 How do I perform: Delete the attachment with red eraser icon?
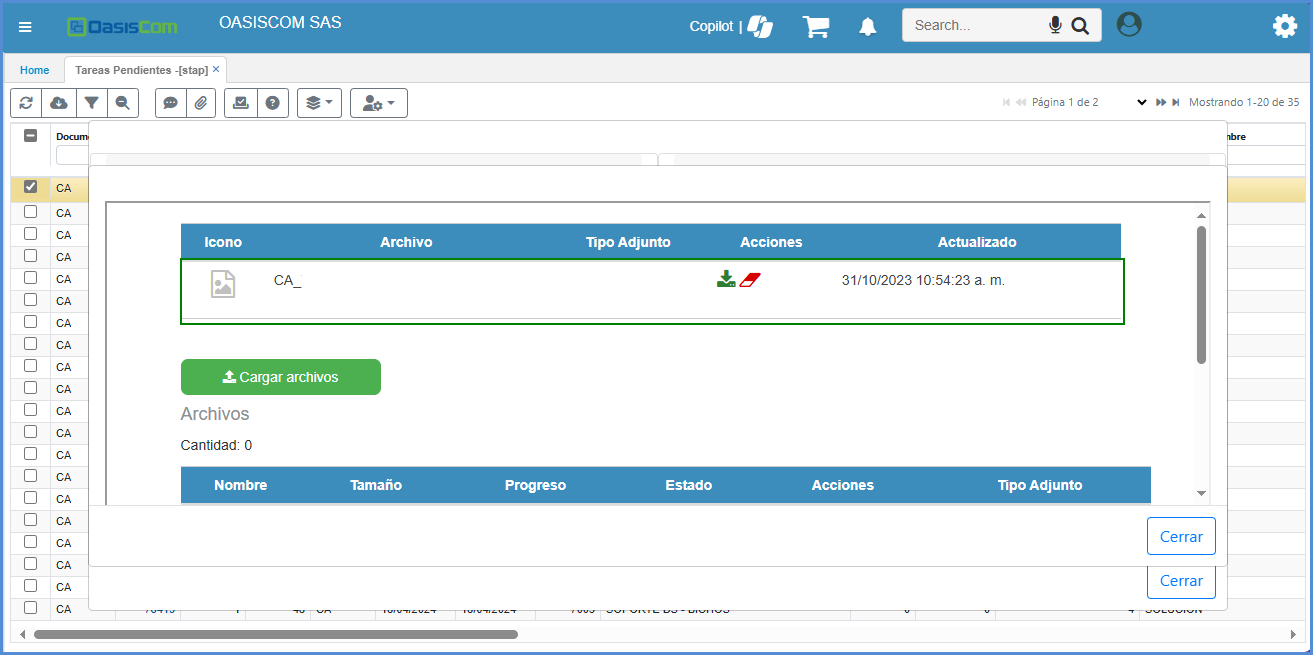click(x=751, y=280)
